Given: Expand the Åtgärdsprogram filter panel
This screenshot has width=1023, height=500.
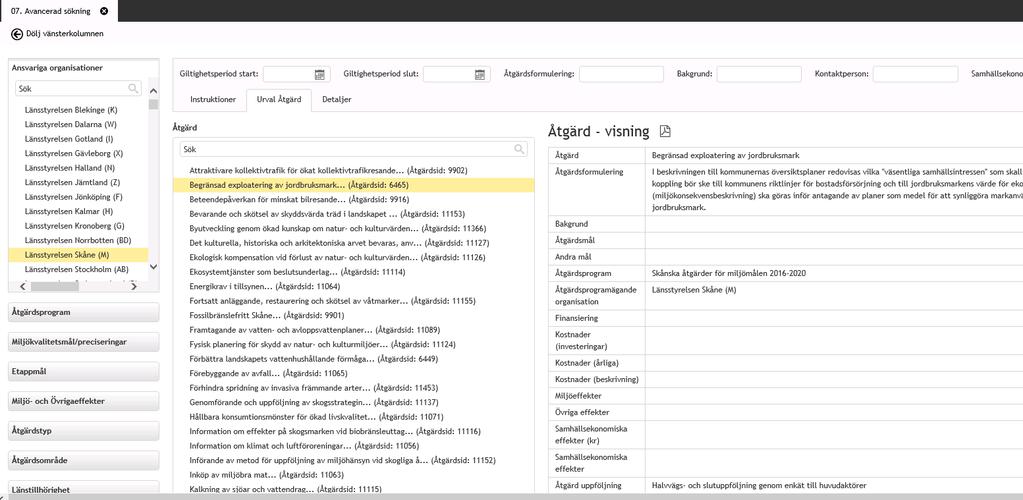Looking at the screenshot, I should click(x=84, y=312).
